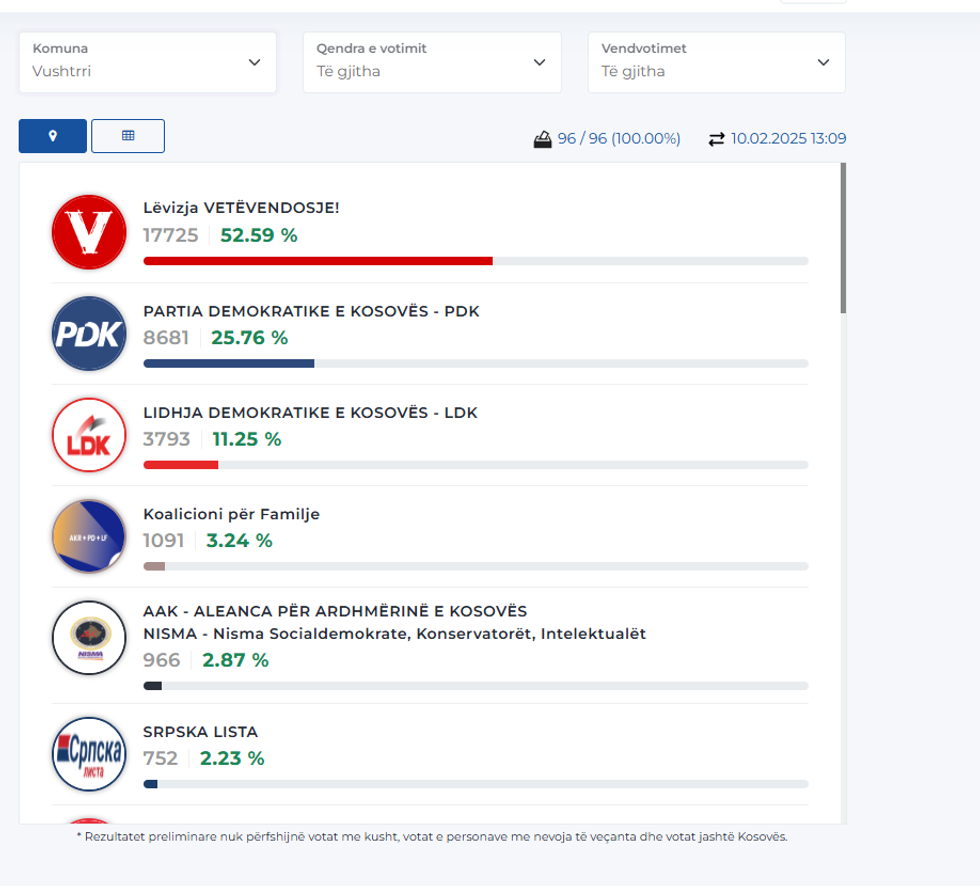Switch to table grid view

click(x=128, y=136)
